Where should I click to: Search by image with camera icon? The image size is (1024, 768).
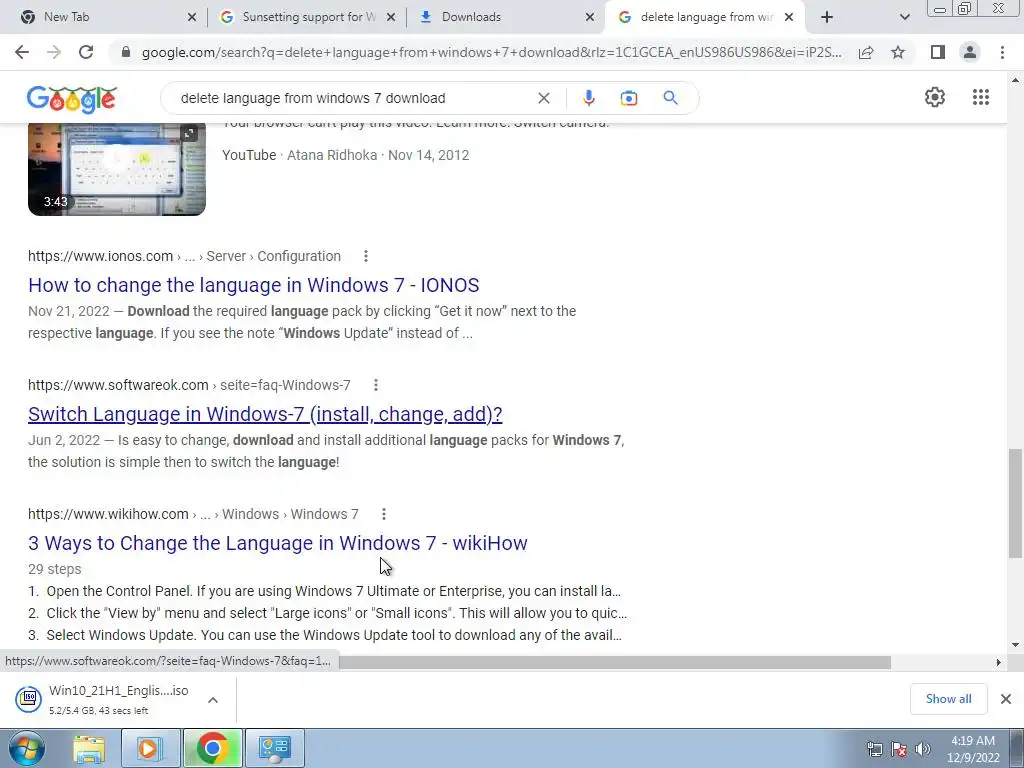628,98
